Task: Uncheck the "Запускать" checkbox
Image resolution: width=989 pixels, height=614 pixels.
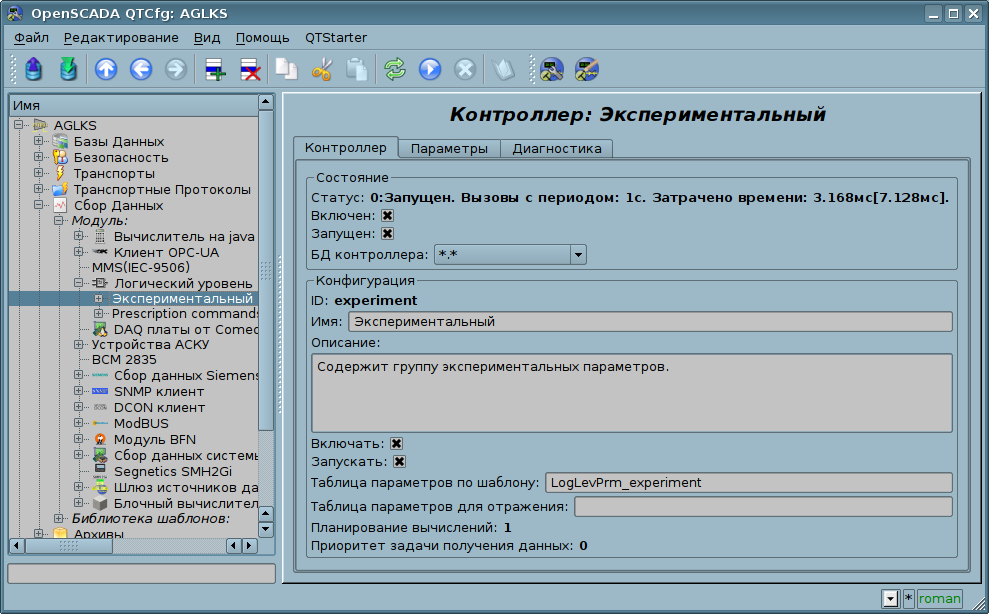Action: [399, 462]
